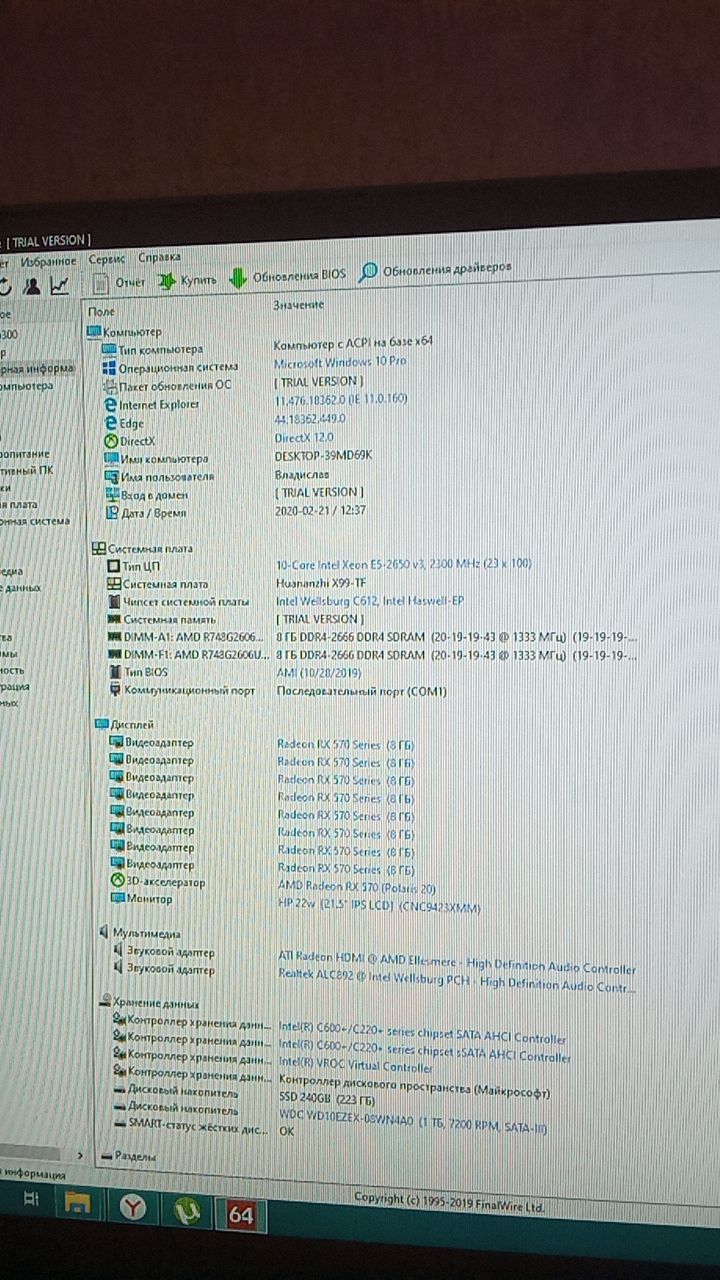Select the Дисплей group header
Screen dimensions: 720x1280
point(125,723)
